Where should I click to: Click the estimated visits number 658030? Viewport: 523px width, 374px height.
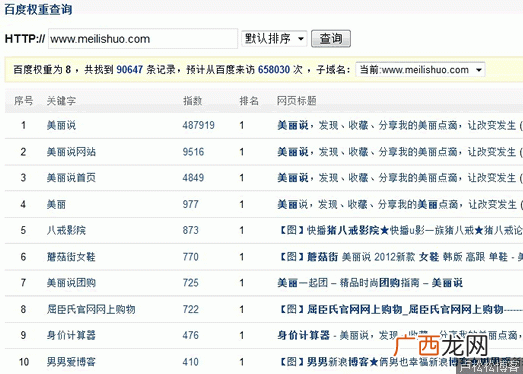click(274, 69)
